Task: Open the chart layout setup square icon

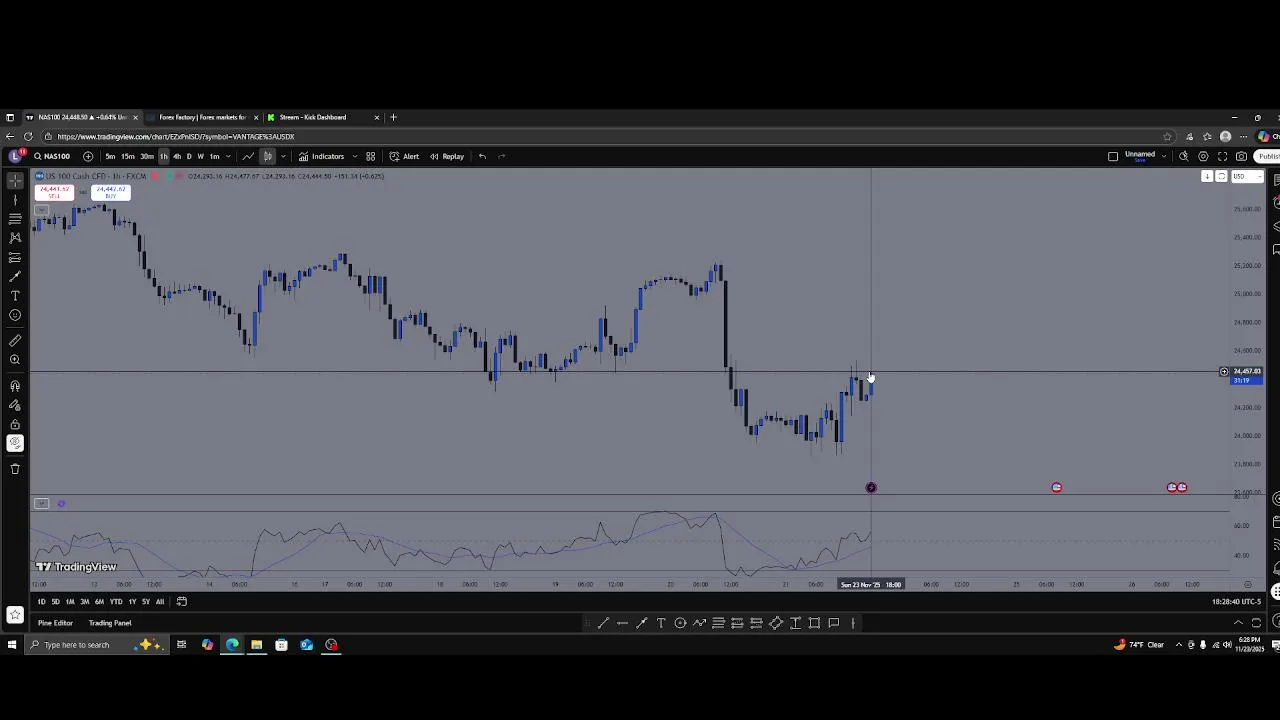Action: pos(1113,156)
